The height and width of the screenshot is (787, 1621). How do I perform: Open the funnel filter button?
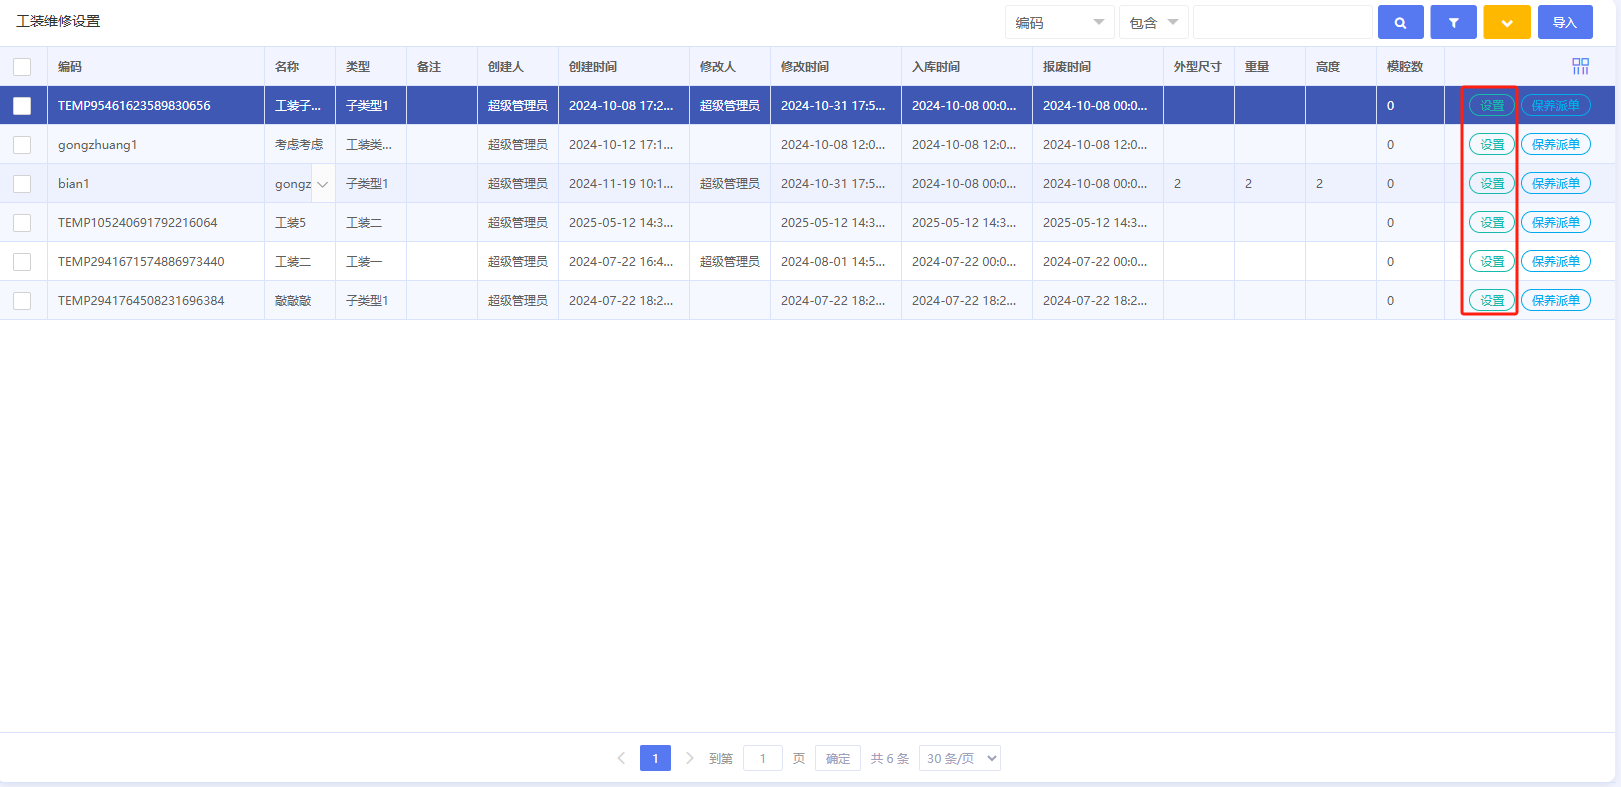pyautogui.click(x=1454, y=22)
